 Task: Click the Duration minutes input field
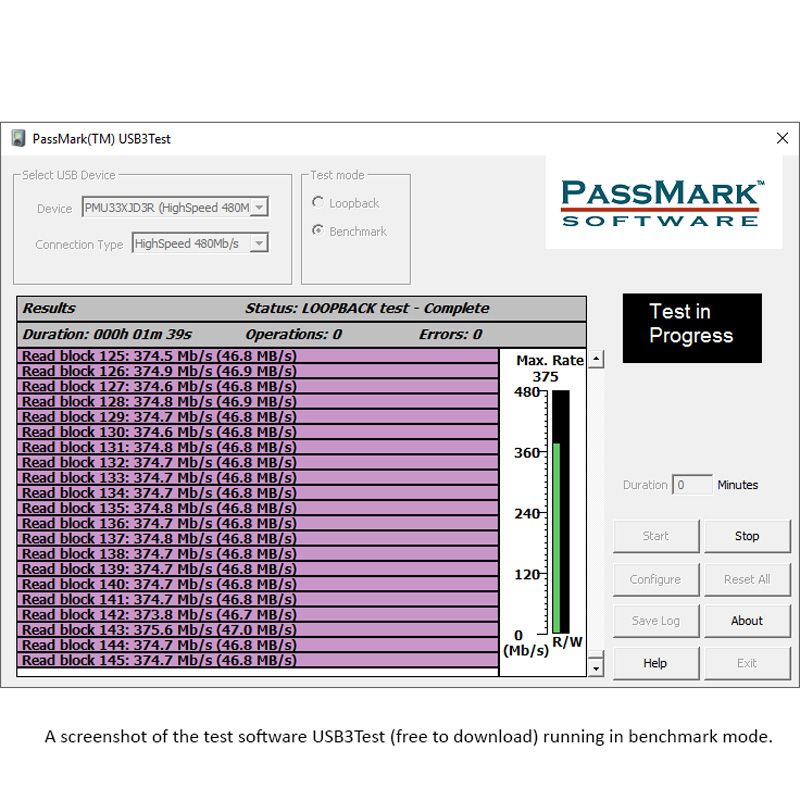click(692, 485)
